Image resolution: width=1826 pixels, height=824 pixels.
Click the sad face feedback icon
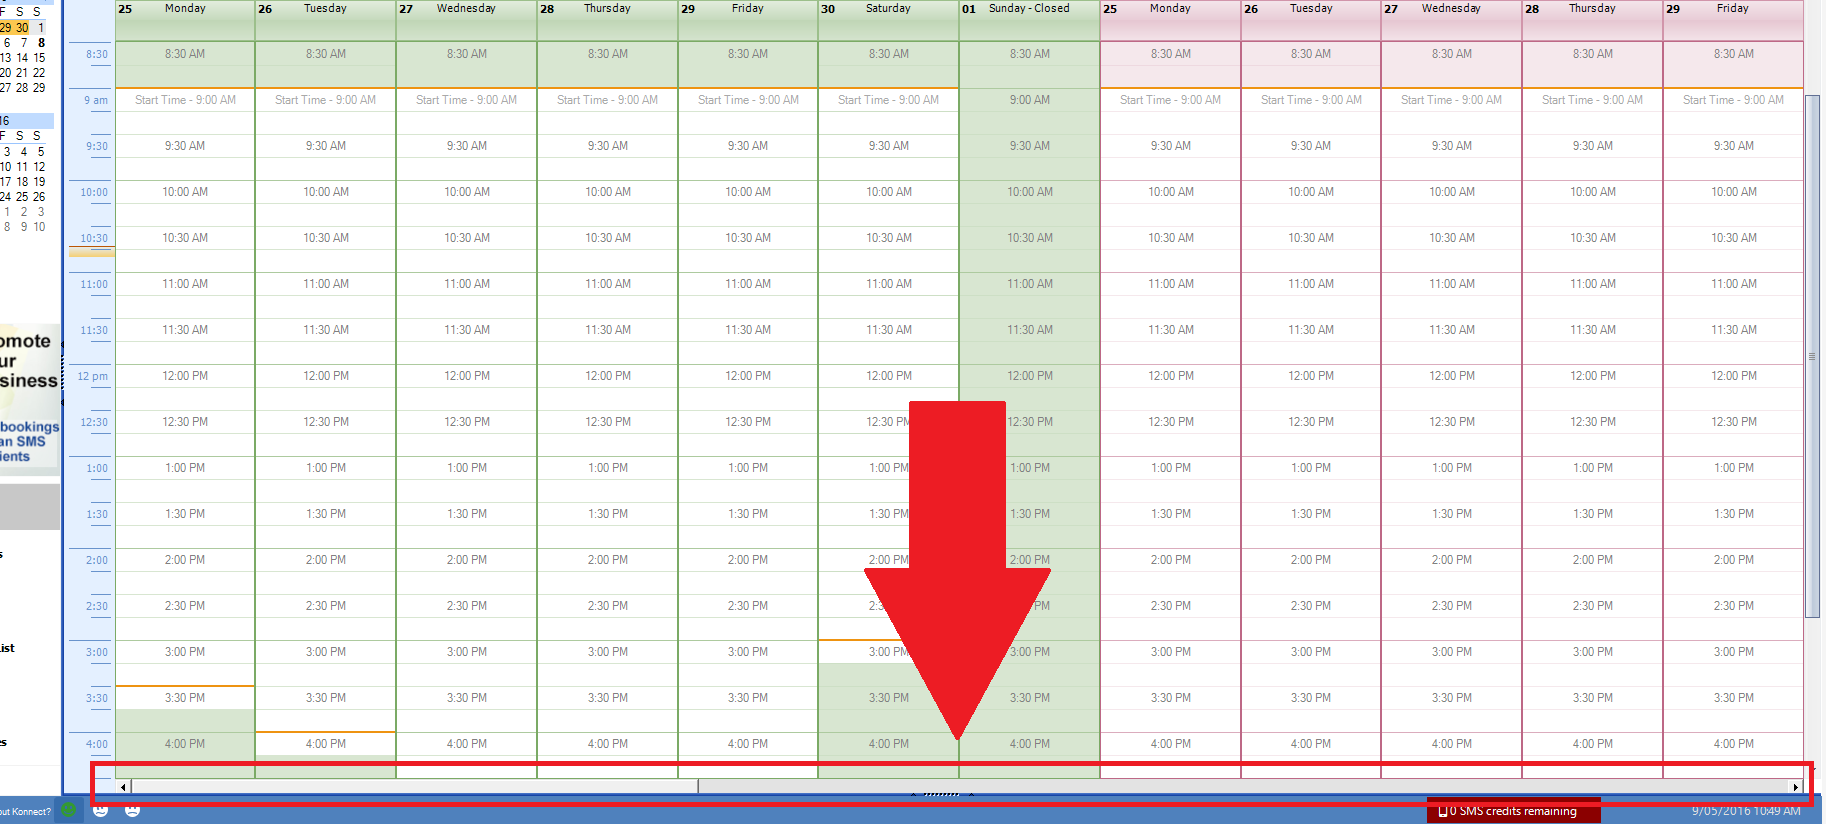click(x=132, y=810)
